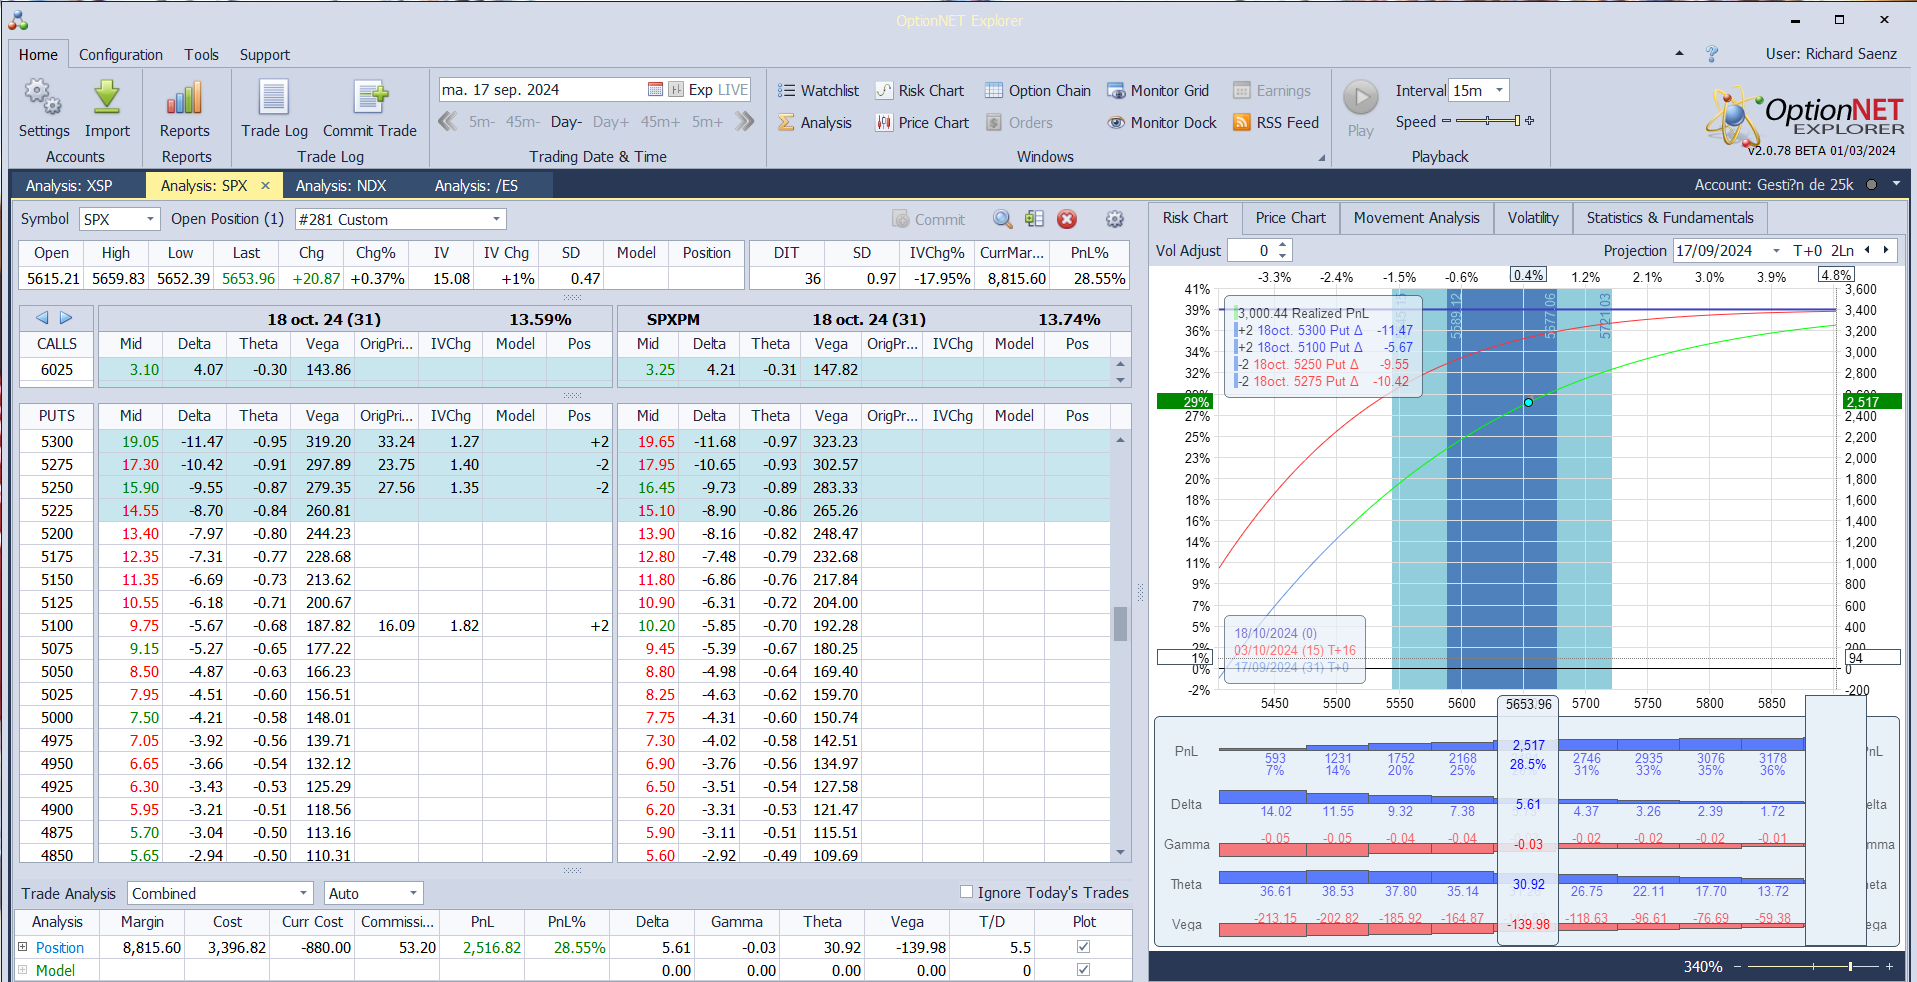Step forward one day with Day+
The image size is (1917, 982).
coord(611,122)
